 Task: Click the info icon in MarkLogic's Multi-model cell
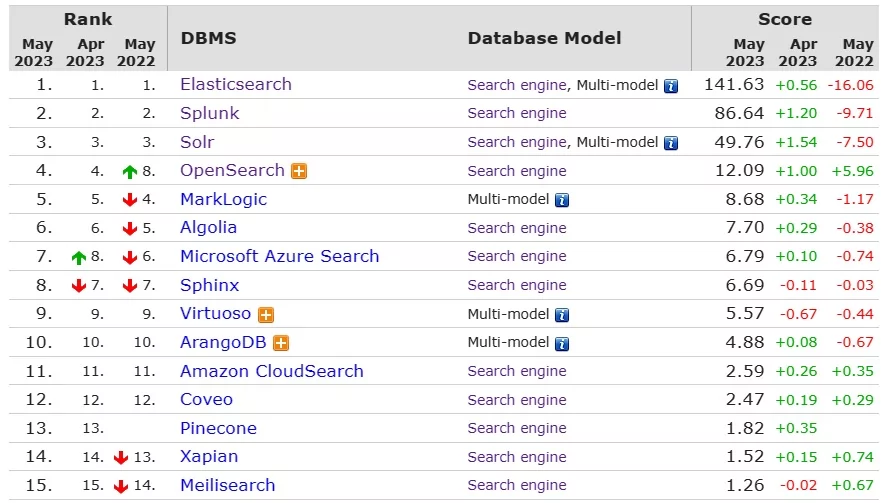pos(562,200)
